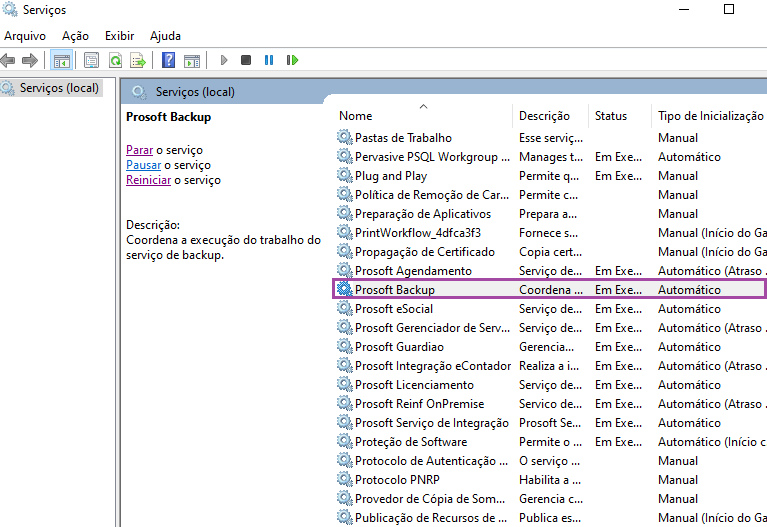Image resolution: width=767 pixels, height=527 pixels.
Task: Click the Export List toolbar icon
Action: coord(137,60)
